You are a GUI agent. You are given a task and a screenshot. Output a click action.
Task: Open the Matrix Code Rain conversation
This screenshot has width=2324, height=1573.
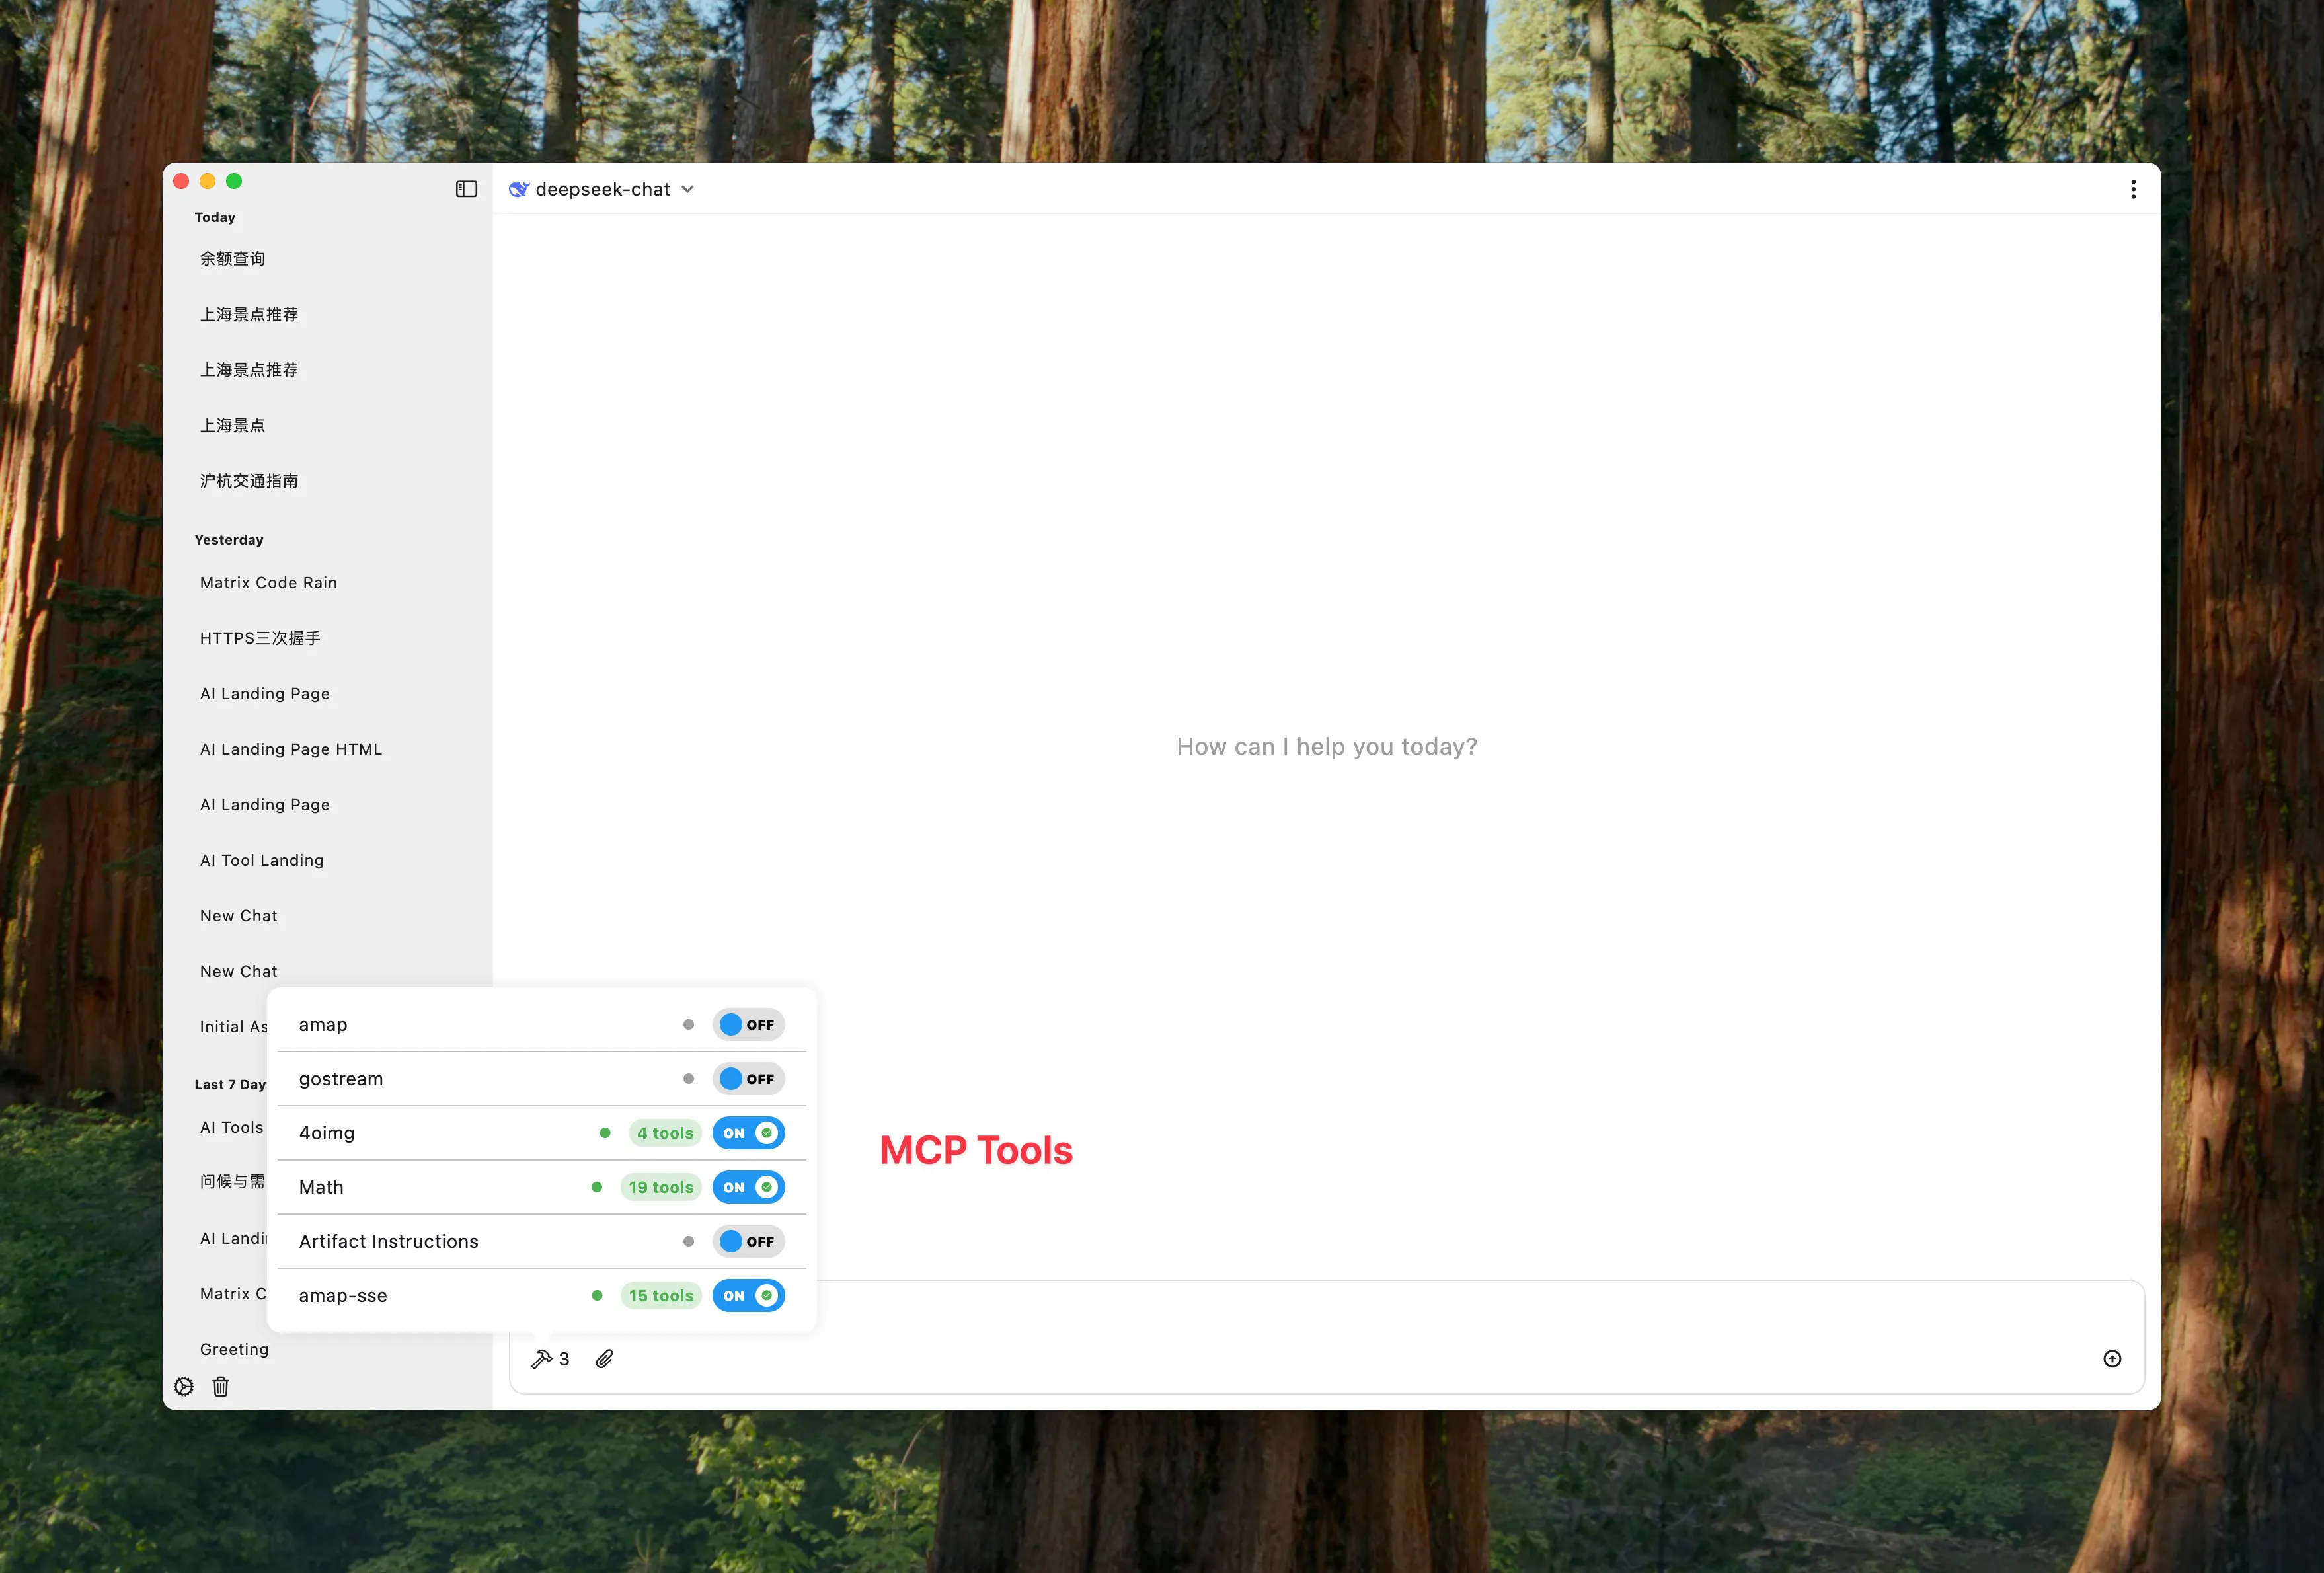268,582
